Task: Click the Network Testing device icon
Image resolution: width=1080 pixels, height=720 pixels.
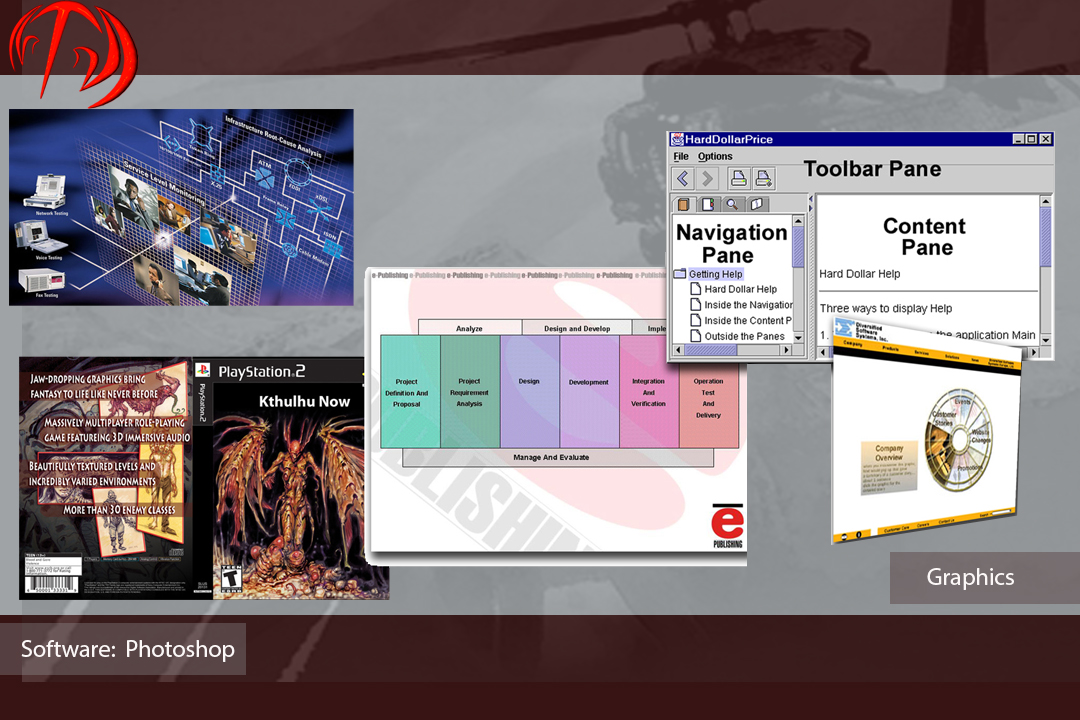Action: [47, 192]
